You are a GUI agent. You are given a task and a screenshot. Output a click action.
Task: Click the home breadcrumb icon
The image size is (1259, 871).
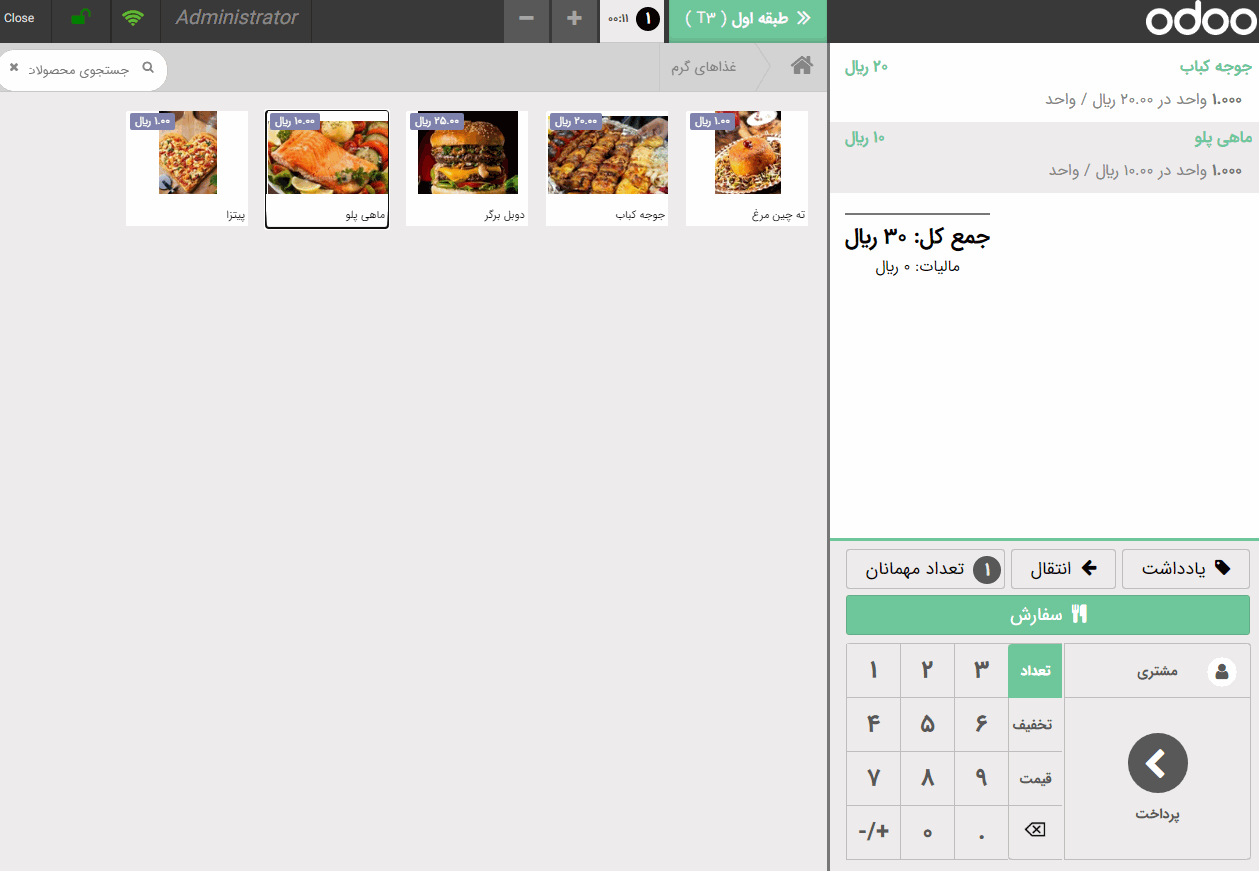coord(801,66)
